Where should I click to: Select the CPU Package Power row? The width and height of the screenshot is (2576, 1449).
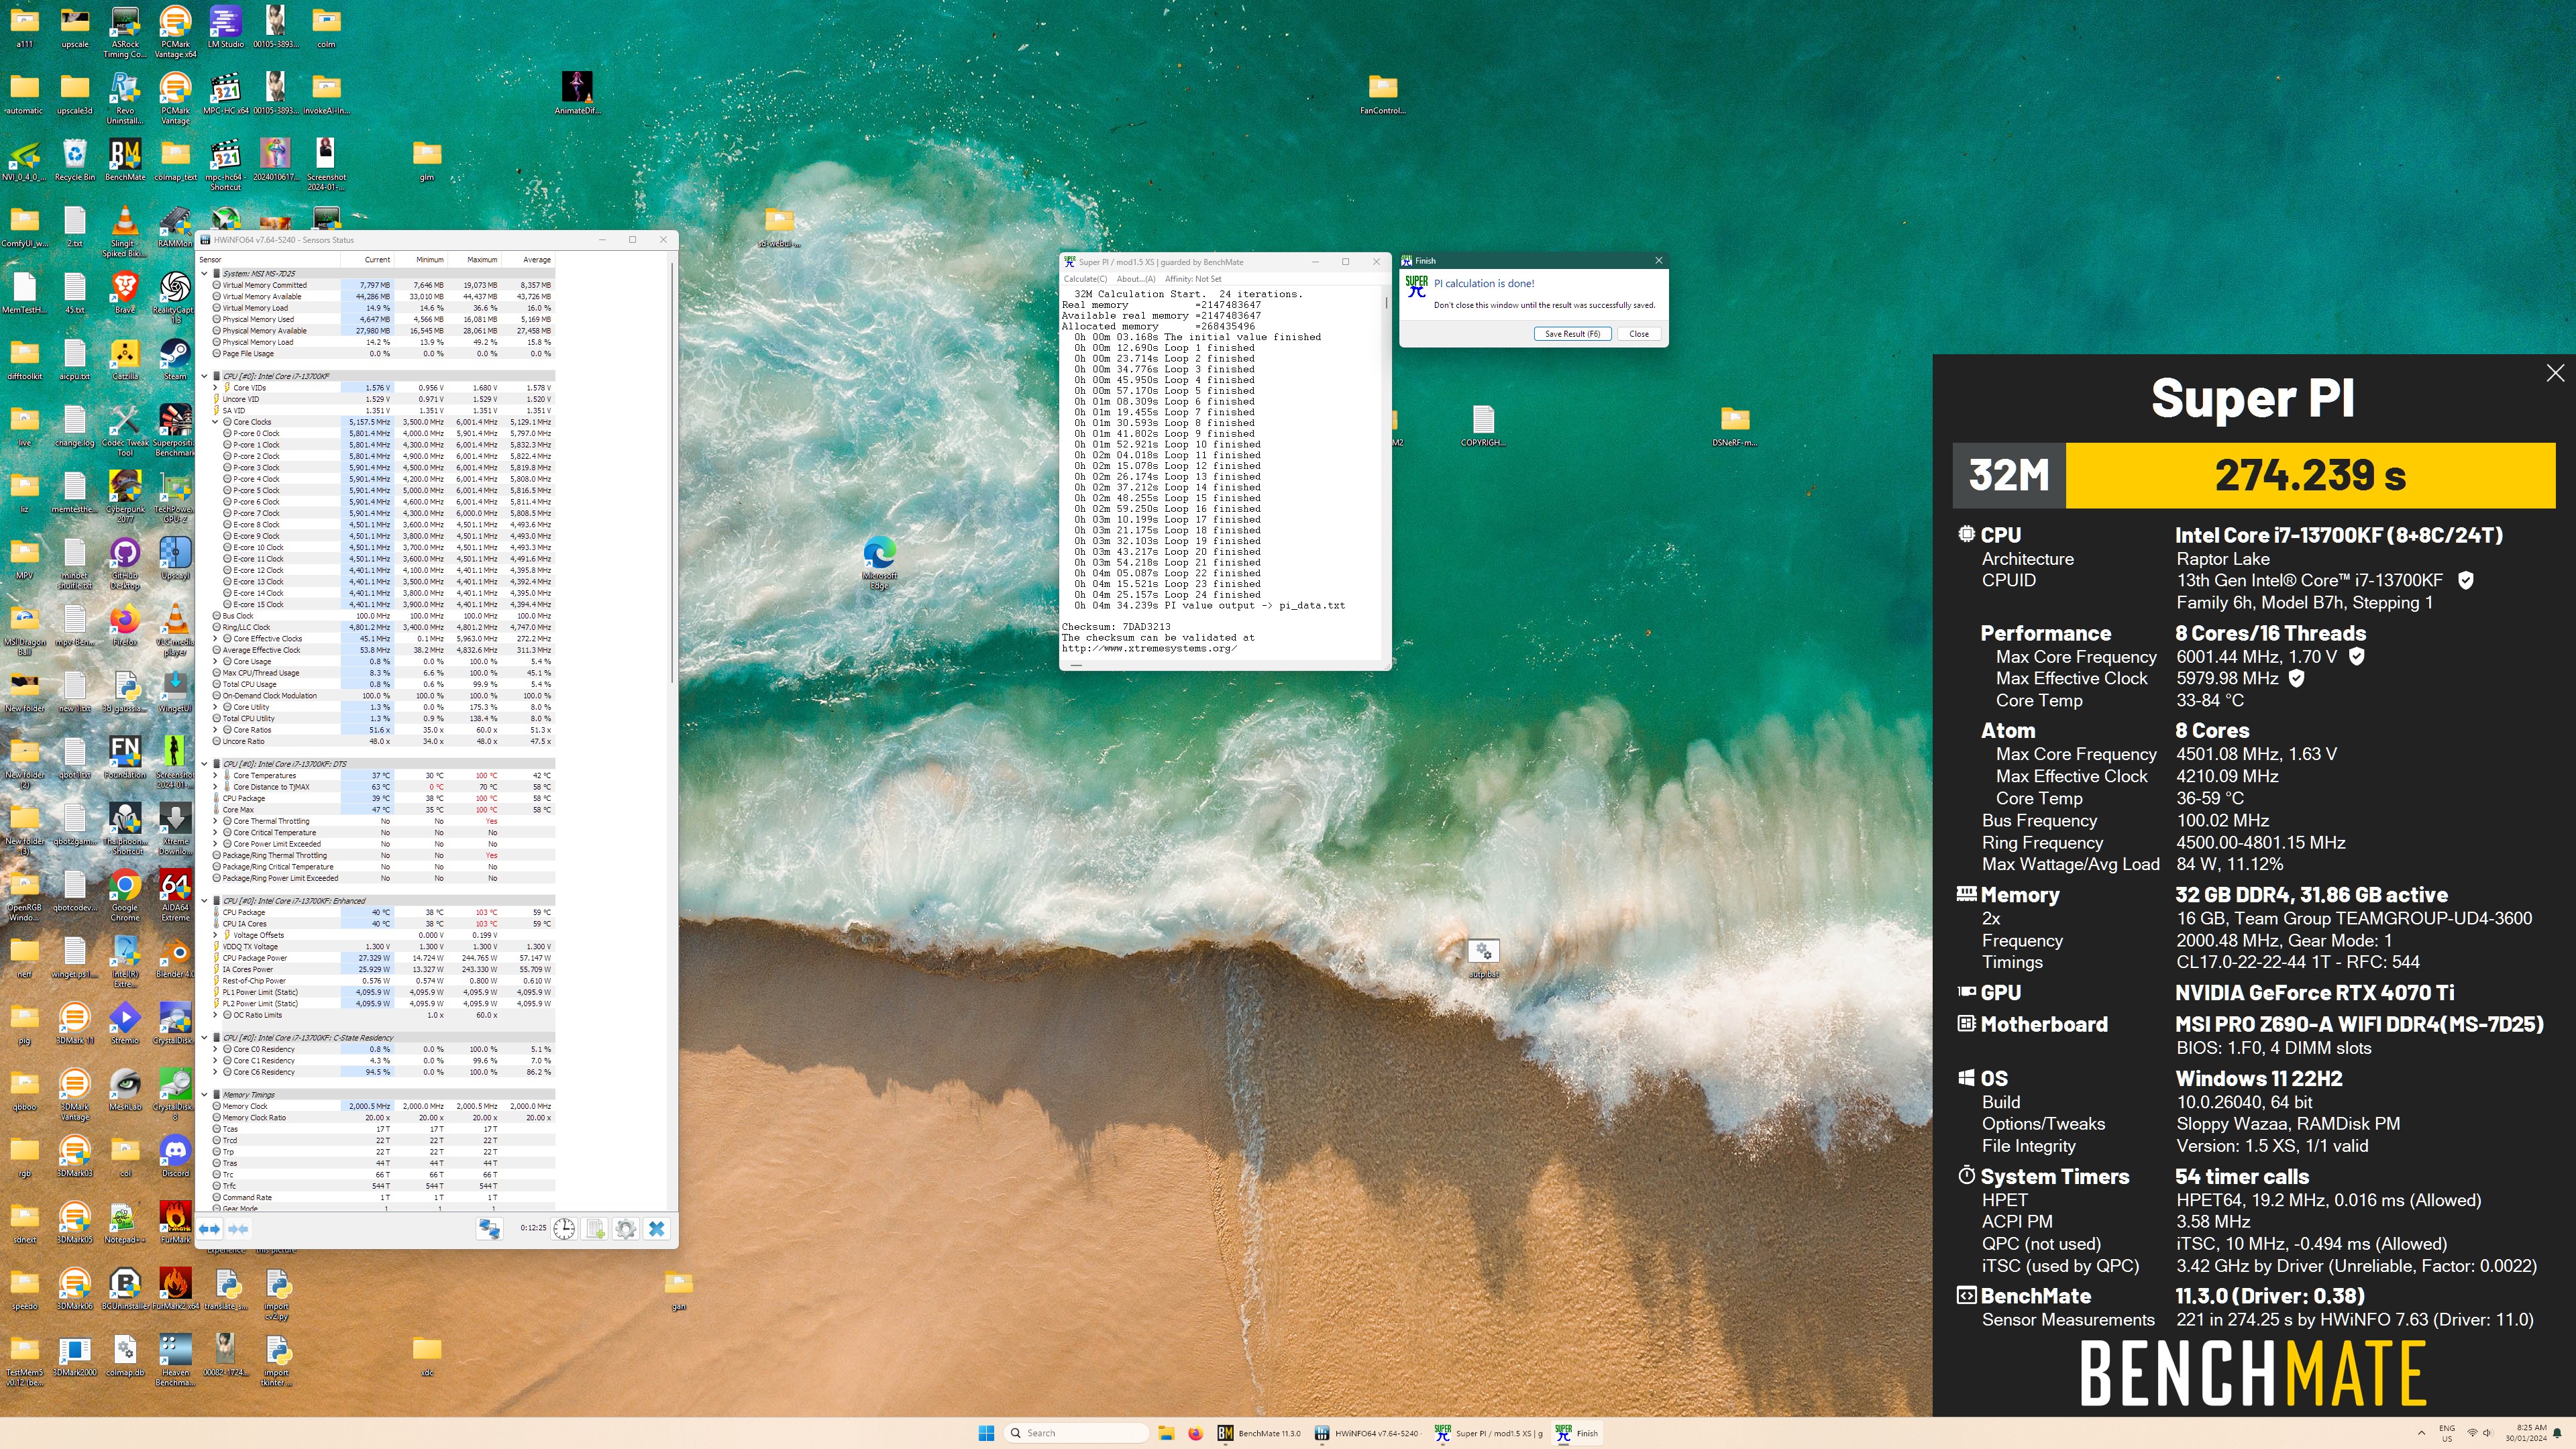(382, 958)
